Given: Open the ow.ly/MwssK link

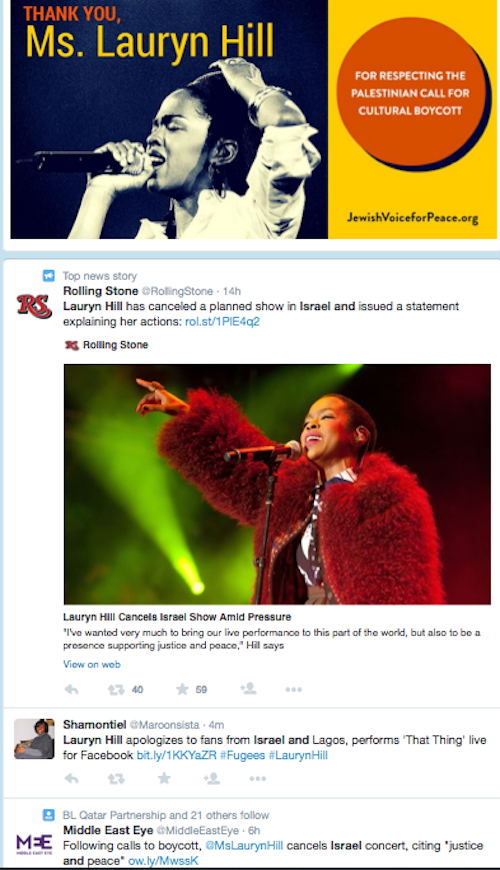Looking at the screenshot, I should [x=163, y=861].
